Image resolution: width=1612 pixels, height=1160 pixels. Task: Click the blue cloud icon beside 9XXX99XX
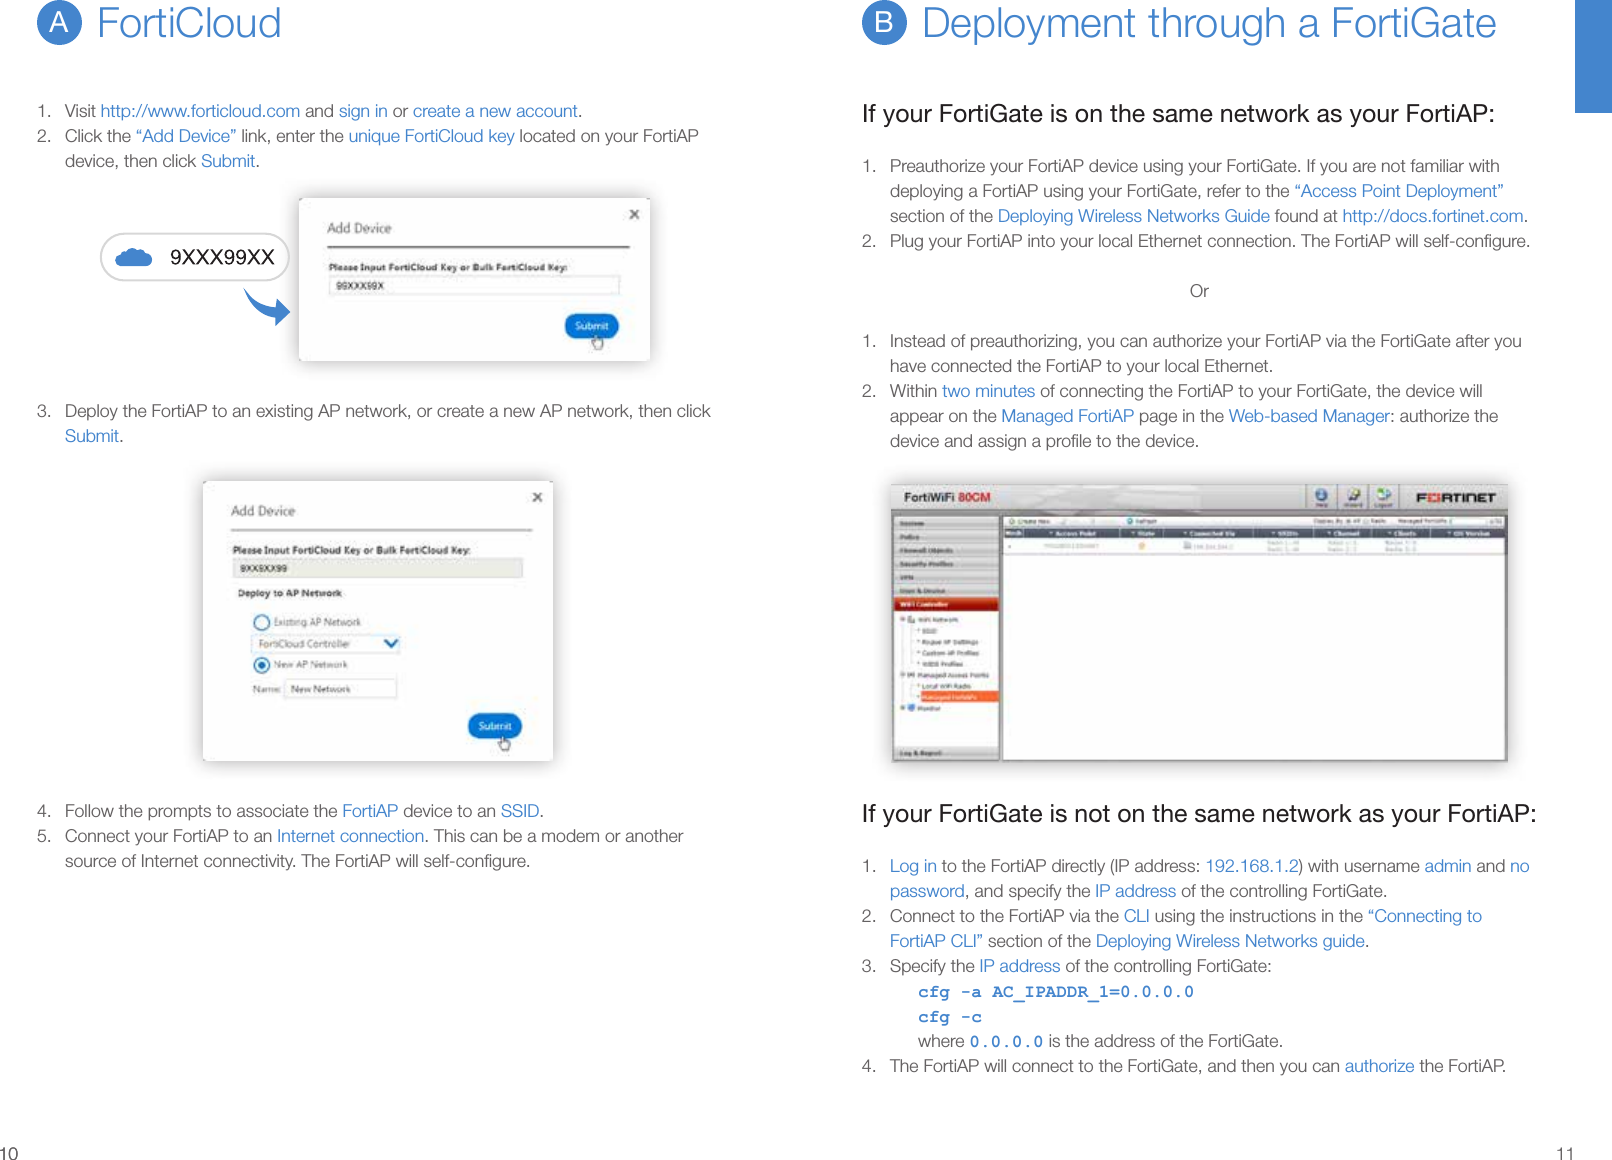134,257
